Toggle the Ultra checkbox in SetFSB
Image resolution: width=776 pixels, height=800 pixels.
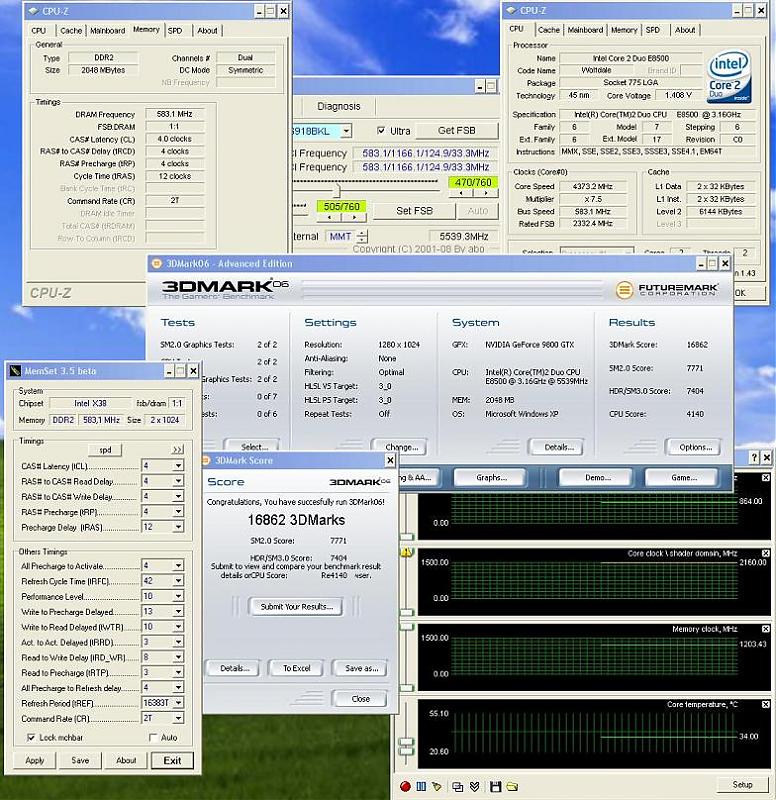click(x=381, y=131)
